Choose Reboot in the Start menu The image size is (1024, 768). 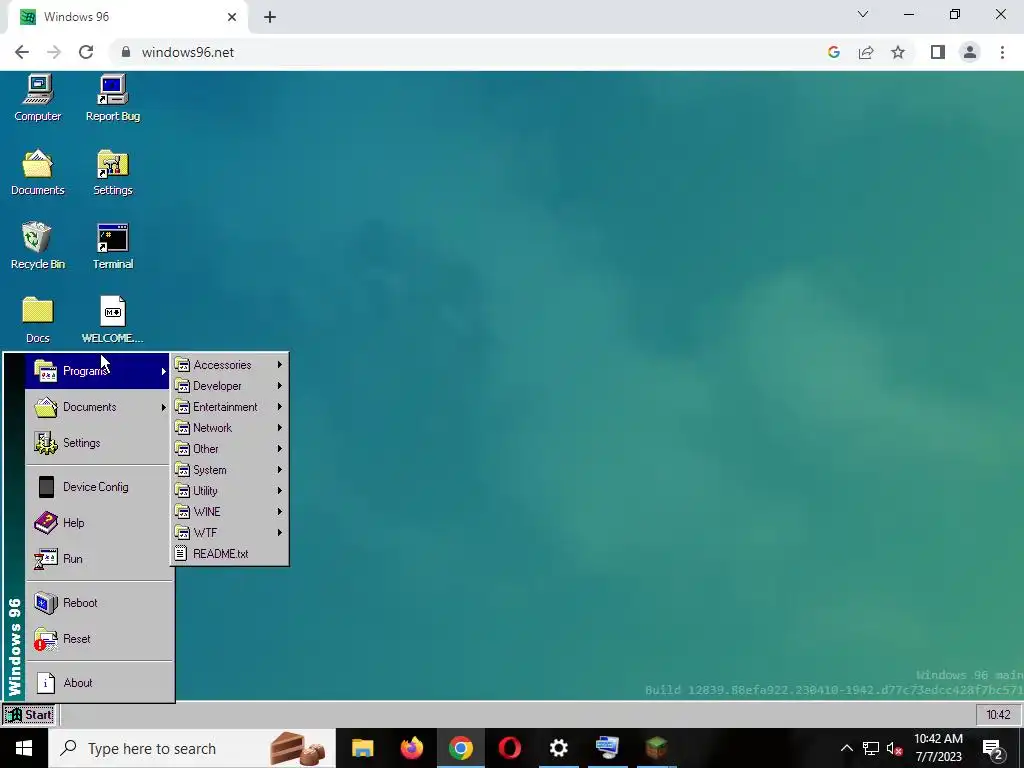97,603
